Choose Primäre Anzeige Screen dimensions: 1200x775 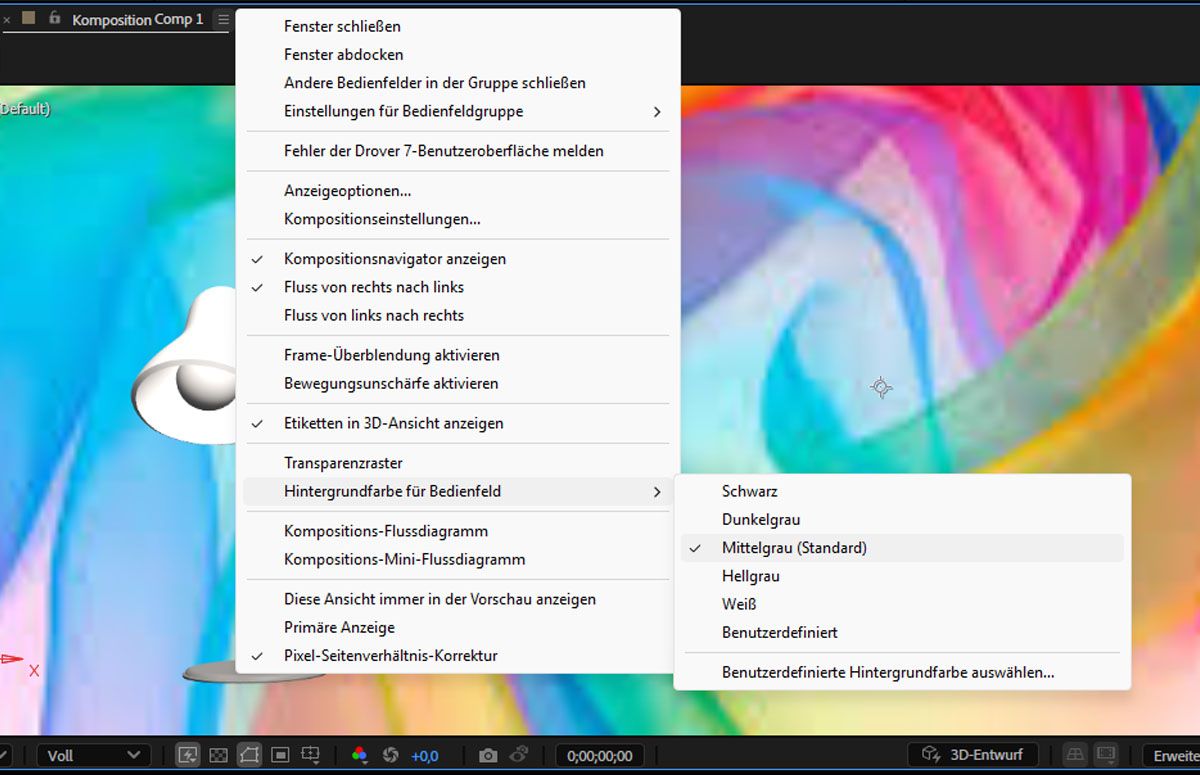pyautogui.click(x=457, y=627)
